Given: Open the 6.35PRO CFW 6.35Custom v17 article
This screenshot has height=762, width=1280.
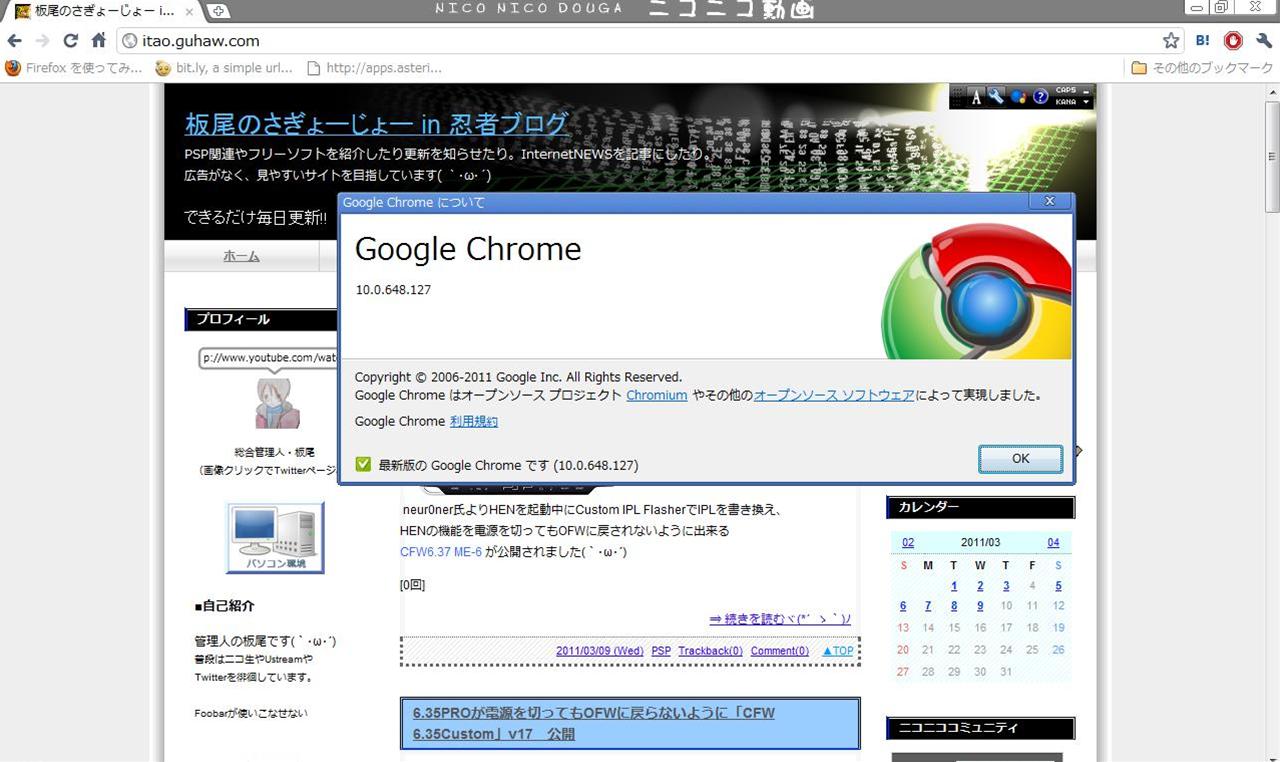Looking at the screenshot, I should tap(594, 723).
